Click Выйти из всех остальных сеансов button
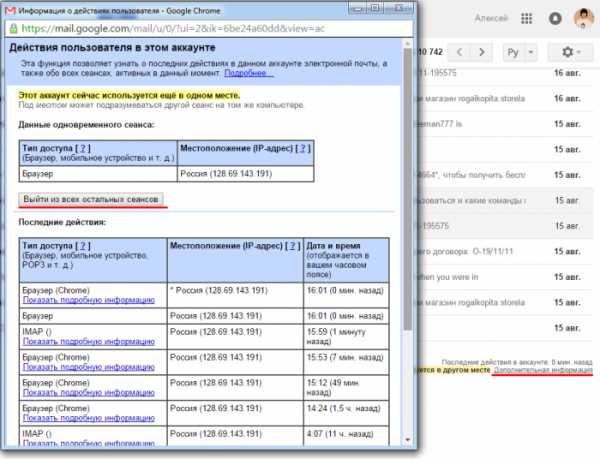 (x=91, y=199)
